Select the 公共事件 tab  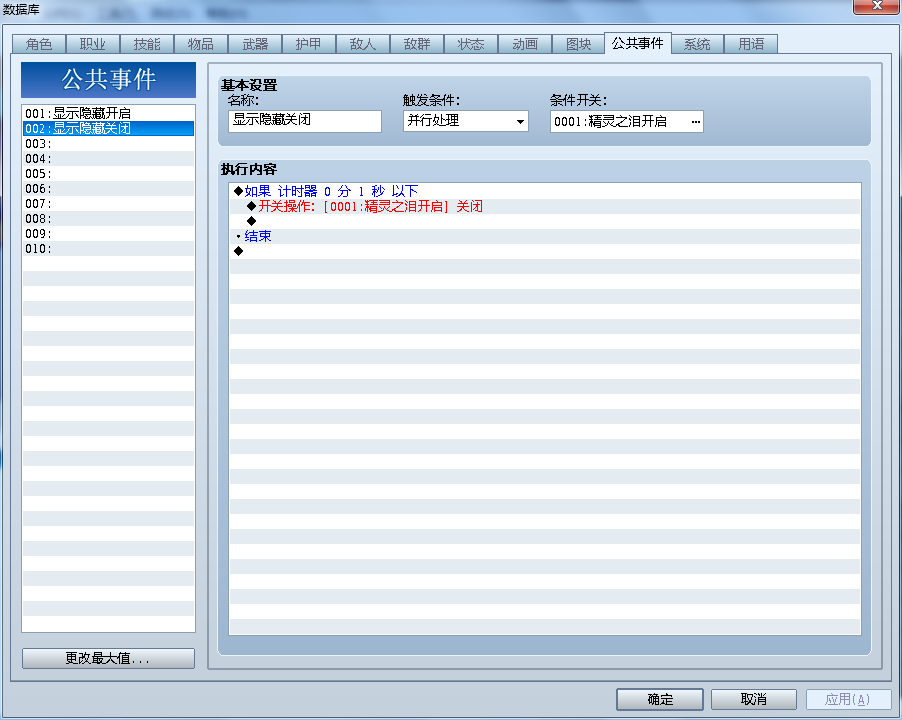pyautogui.click(x=638, y=43)
